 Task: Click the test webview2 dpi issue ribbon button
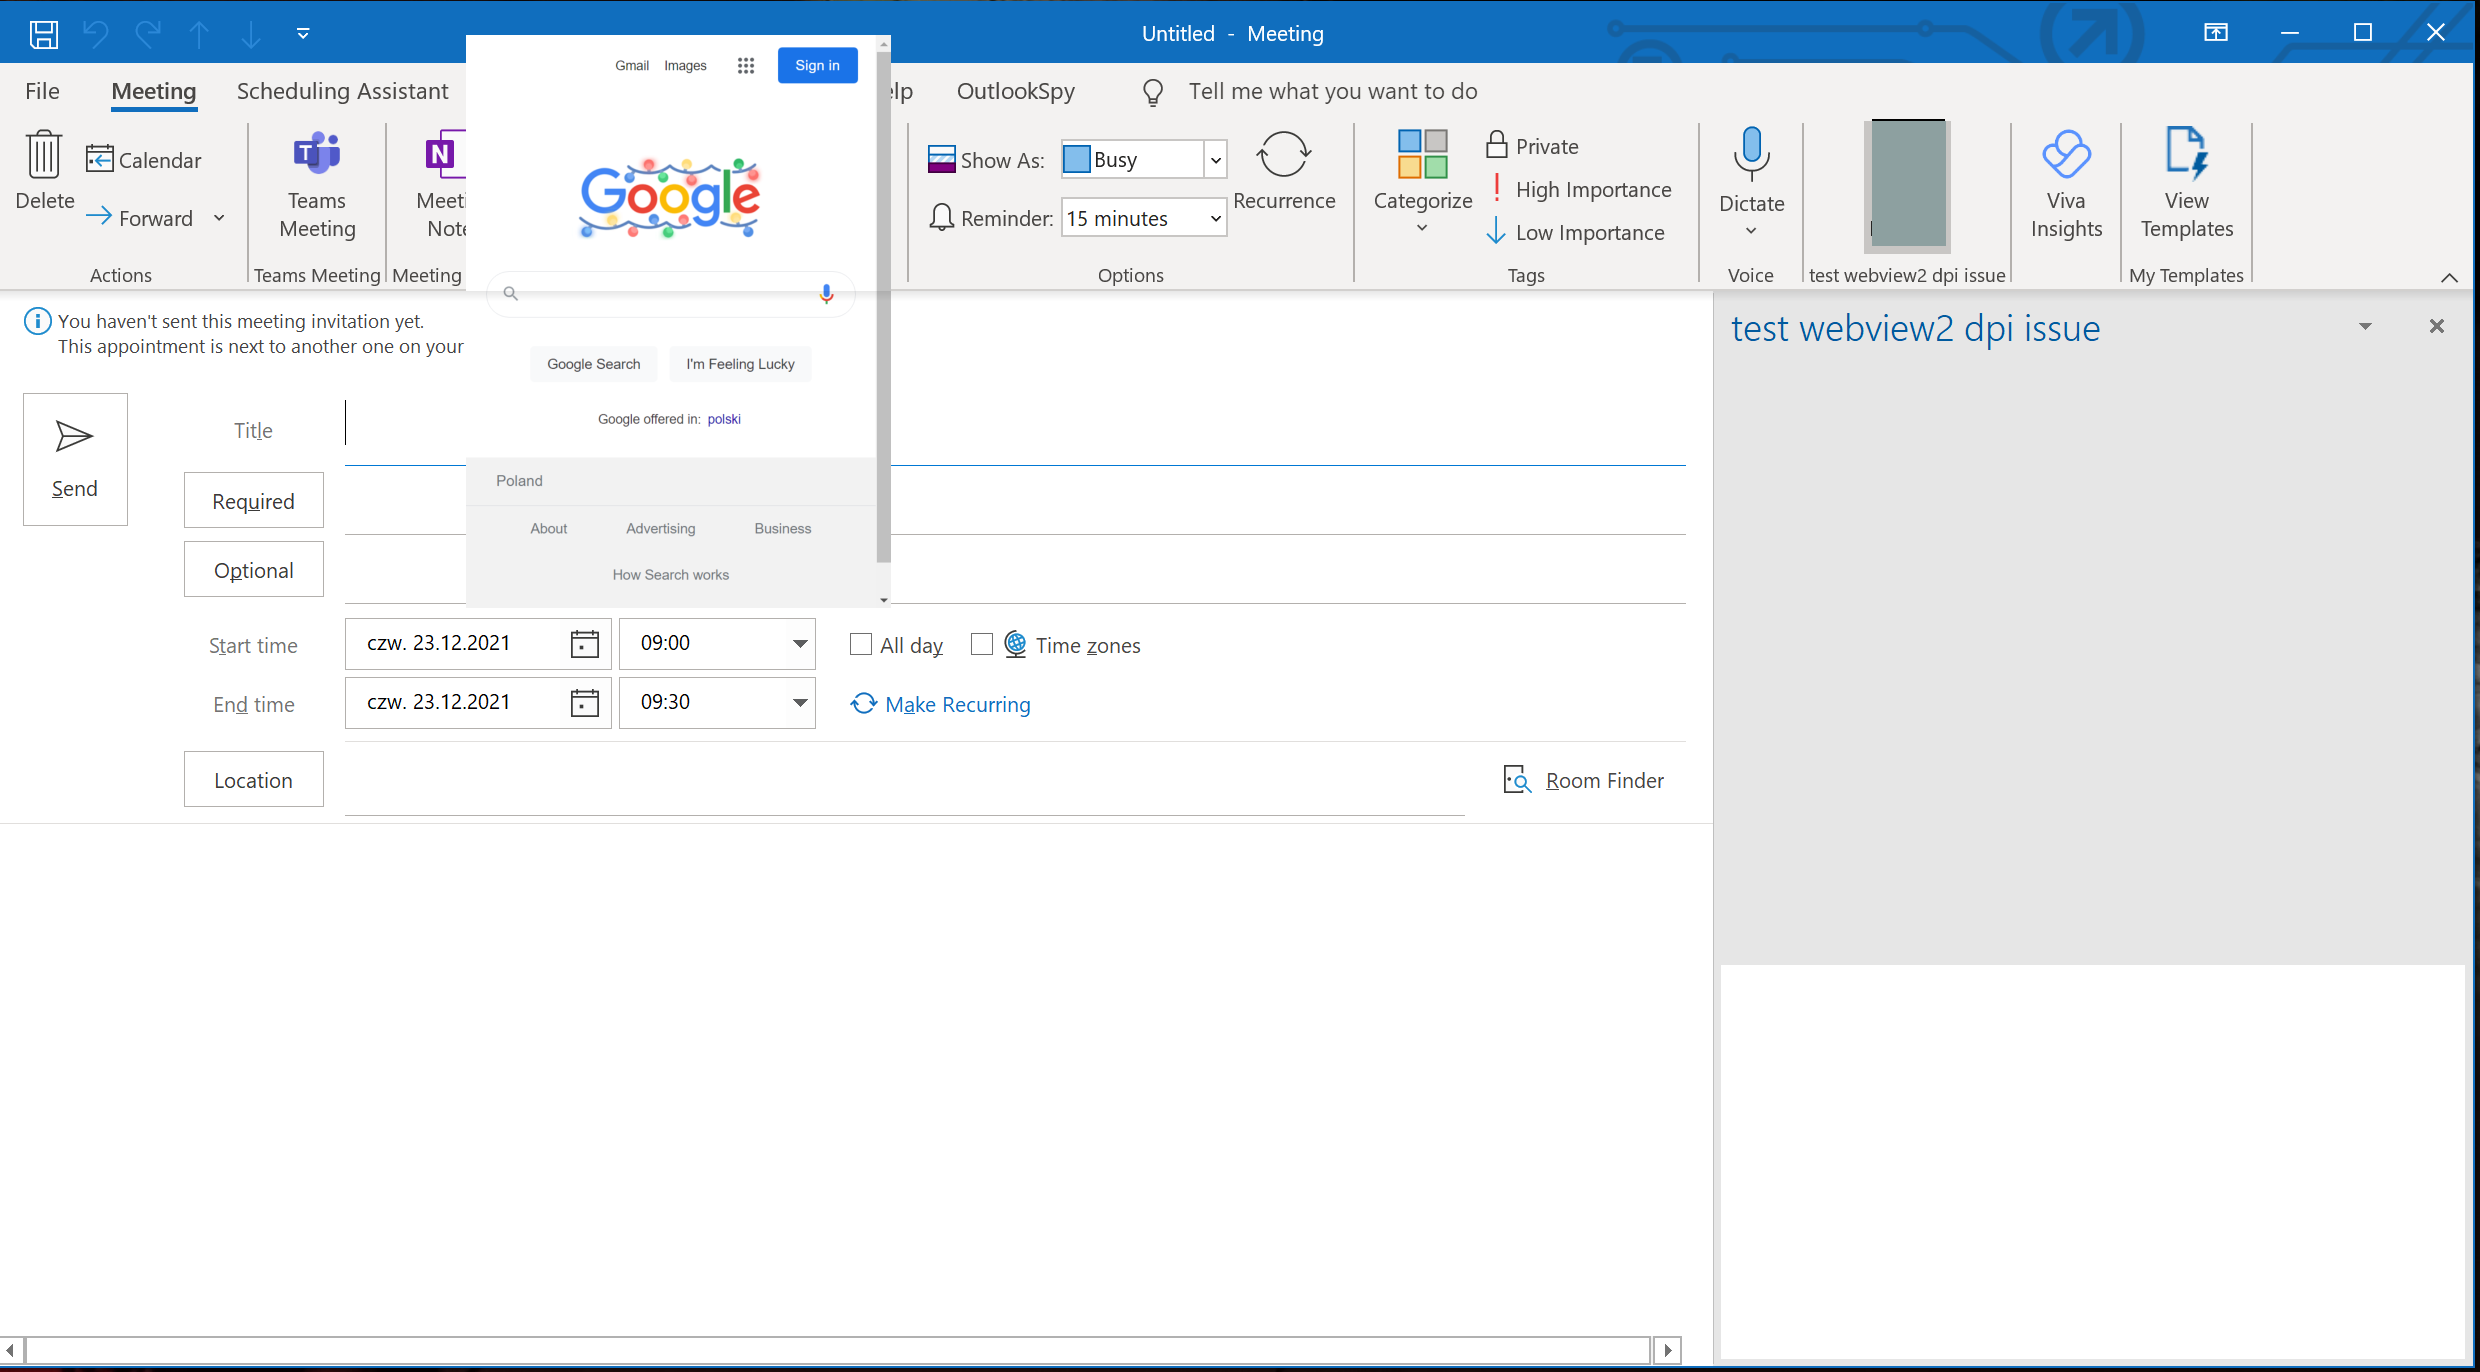(x=1907, y=186)
